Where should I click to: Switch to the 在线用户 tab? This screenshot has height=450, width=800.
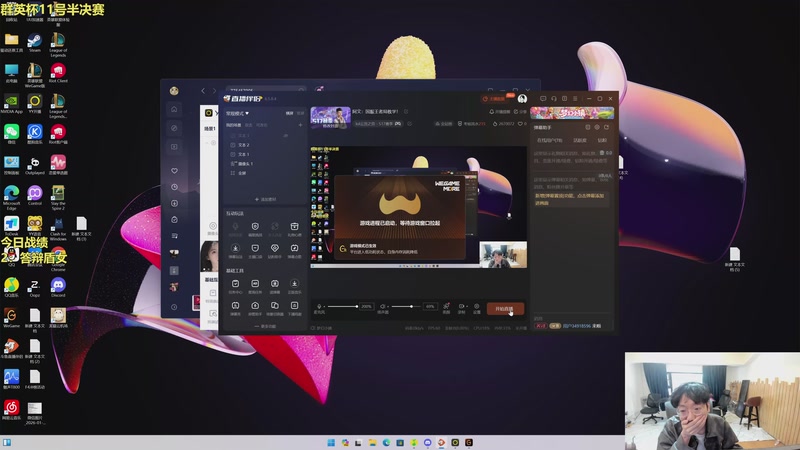point(549,140)
